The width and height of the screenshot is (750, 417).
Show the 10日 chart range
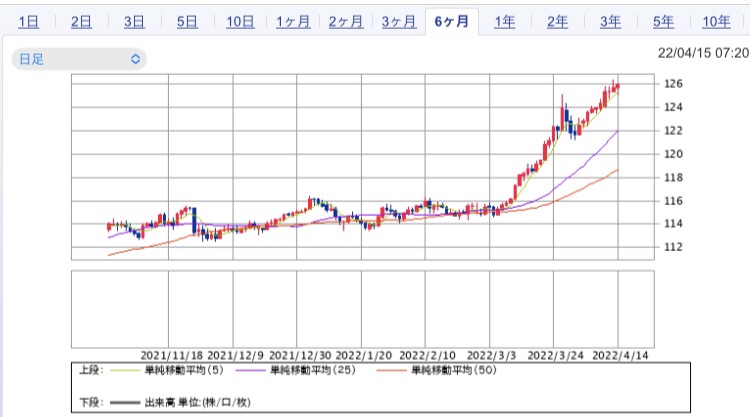click(x=240, y=22)
